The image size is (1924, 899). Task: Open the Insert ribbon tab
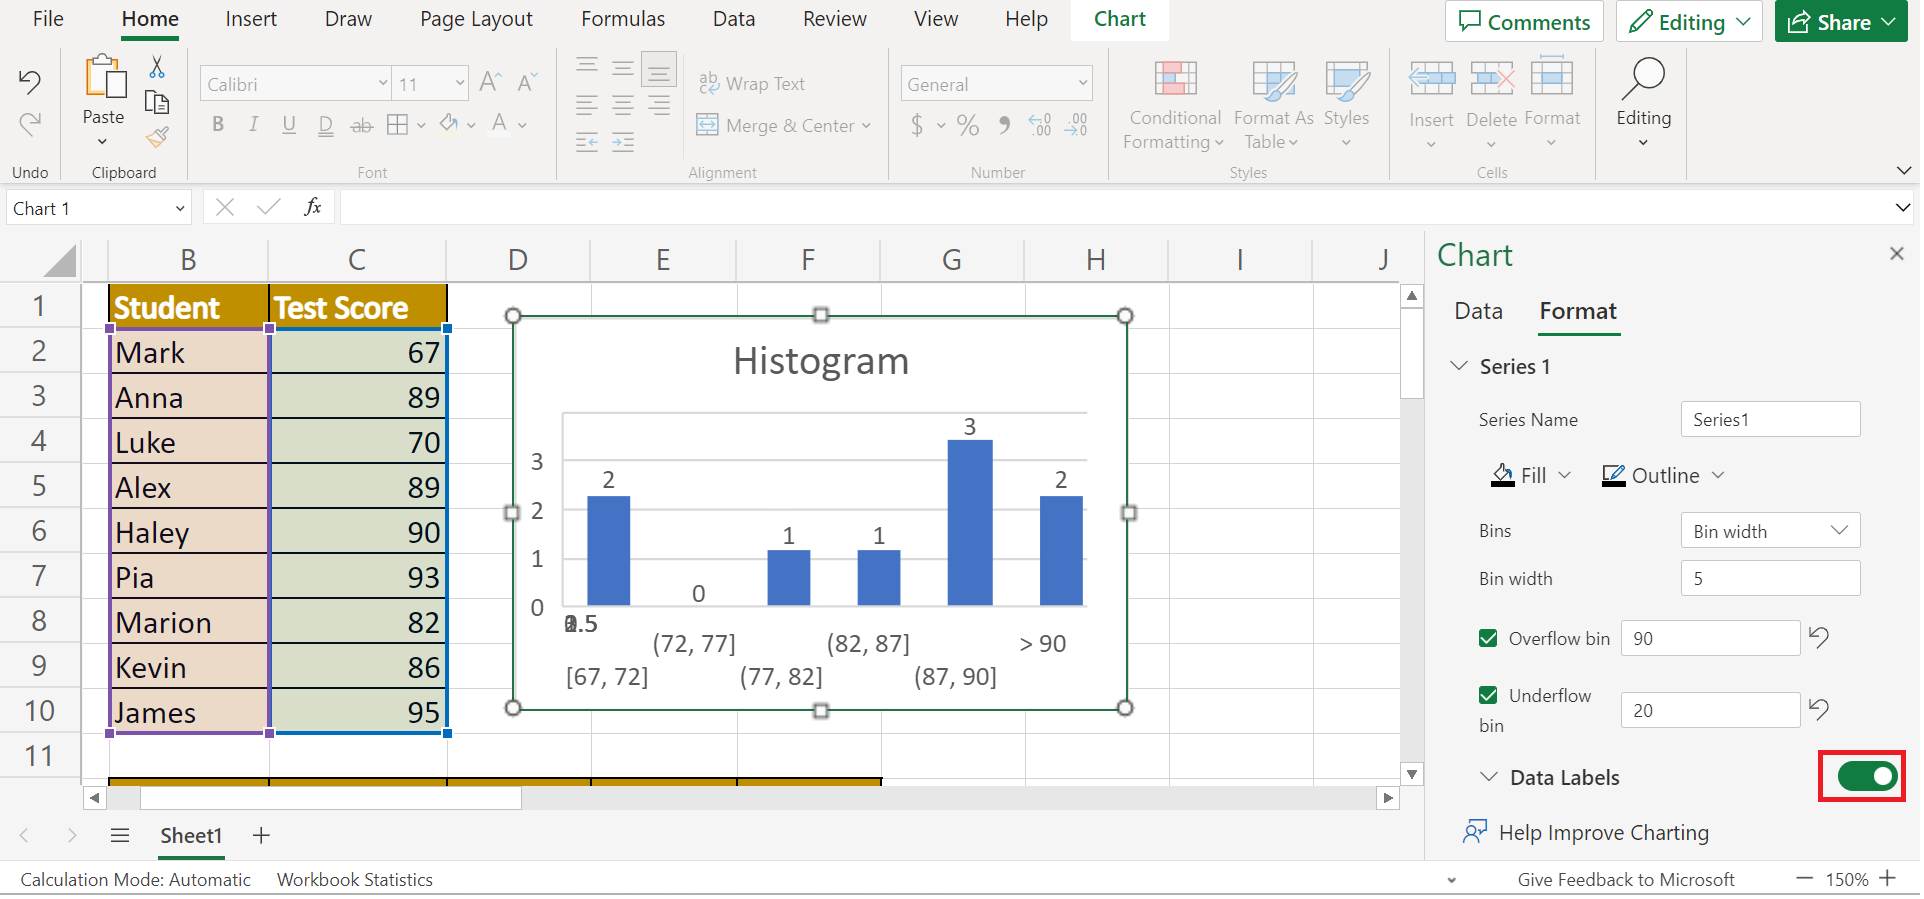[251, 19]
